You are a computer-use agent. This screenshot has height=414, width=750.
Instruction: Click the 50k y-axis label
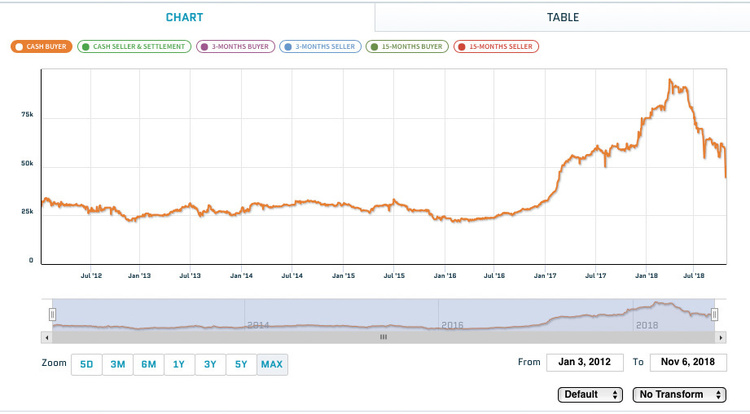point(28,163)
